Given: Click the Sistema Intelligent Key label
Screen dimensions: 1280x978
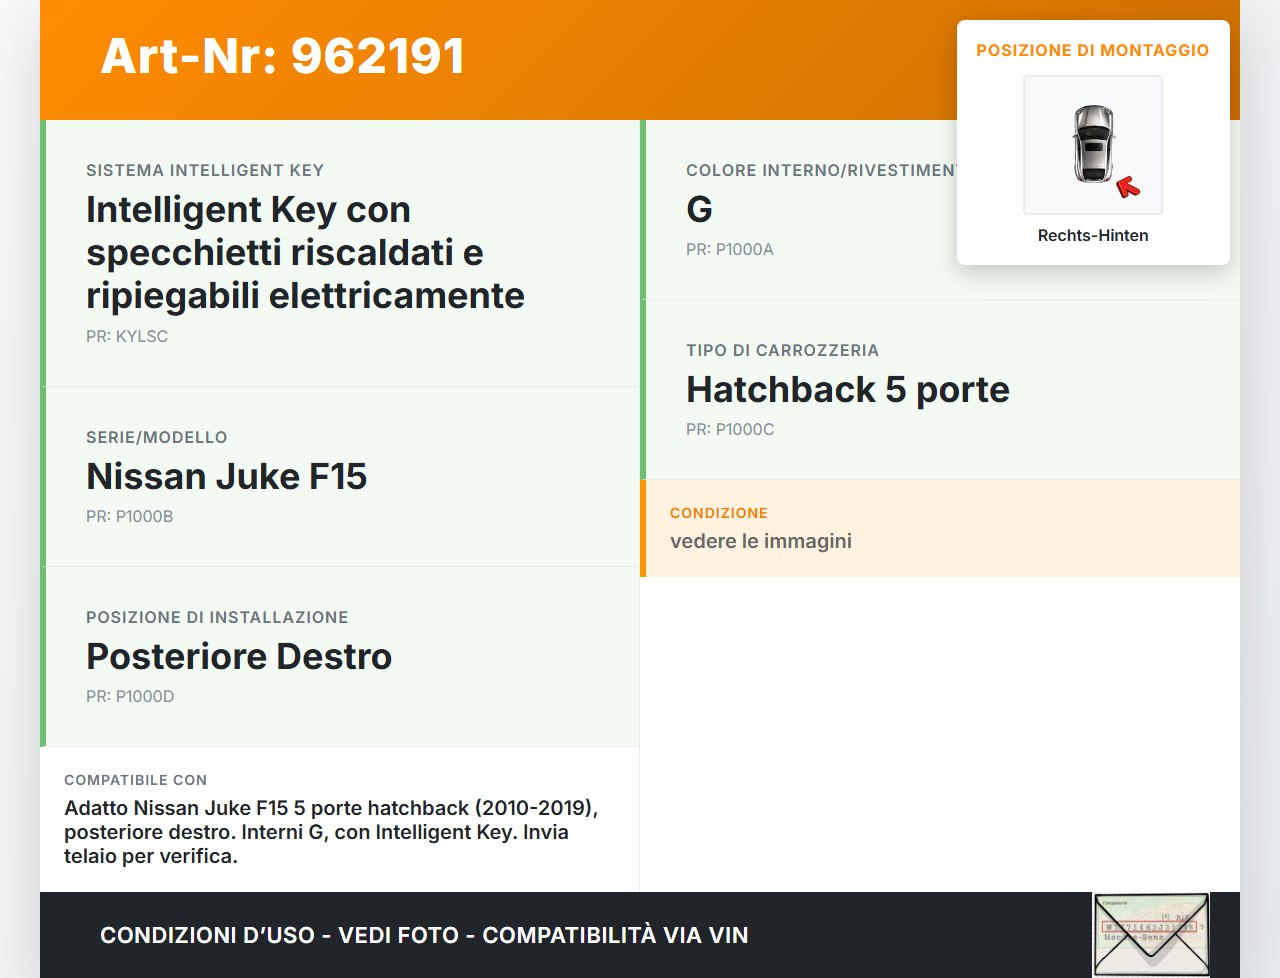Looking at the screenshot, I should [205, 170].
